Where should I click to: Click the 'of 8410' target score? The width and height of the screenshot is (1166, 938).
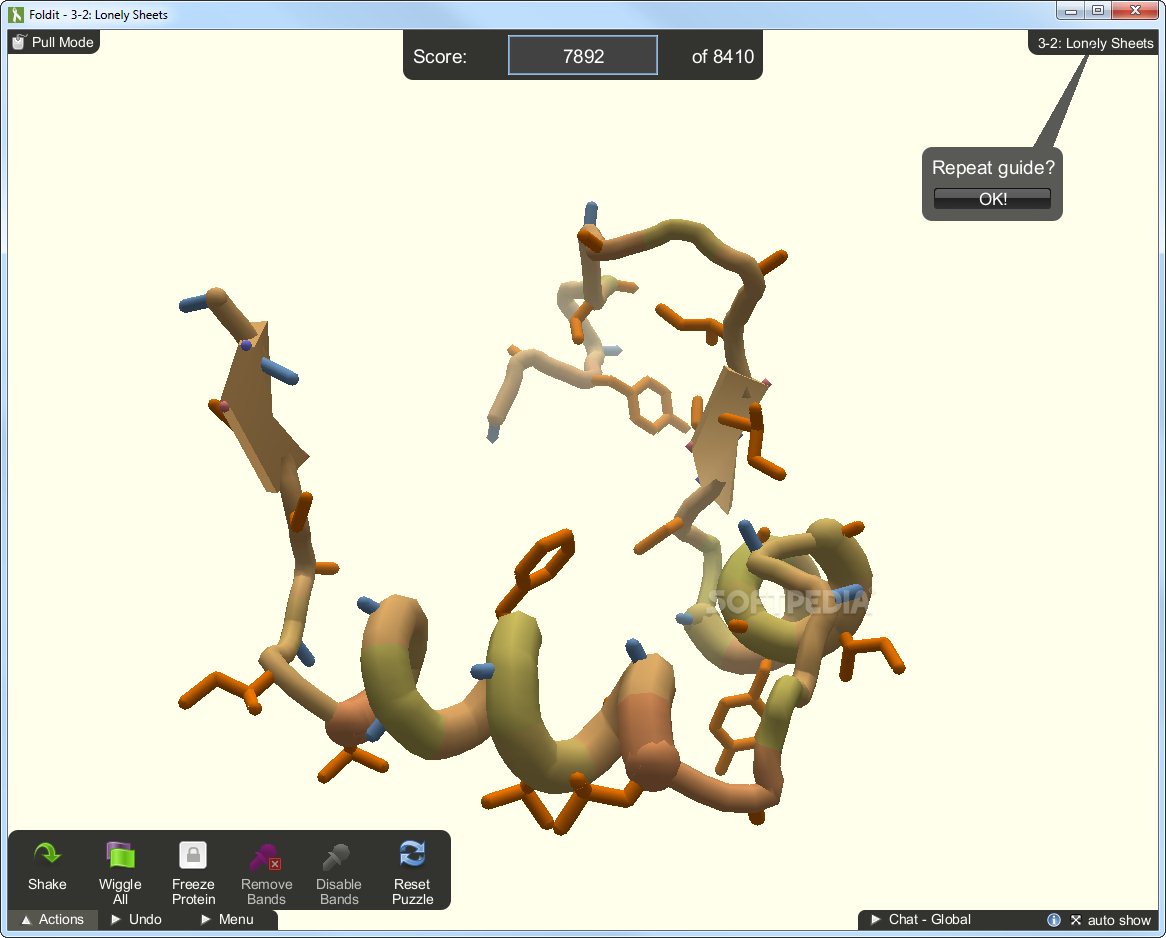723,57
